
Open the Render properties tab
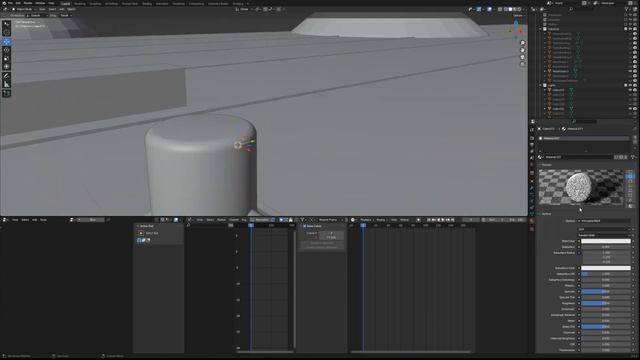pos(532,138)
